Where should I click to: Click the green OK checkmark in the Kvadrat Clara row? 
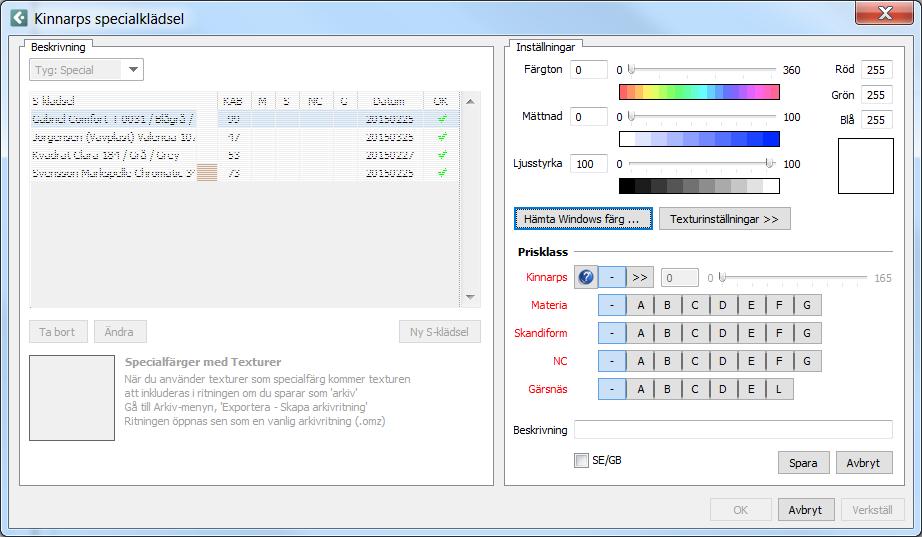tap(442, 155)
